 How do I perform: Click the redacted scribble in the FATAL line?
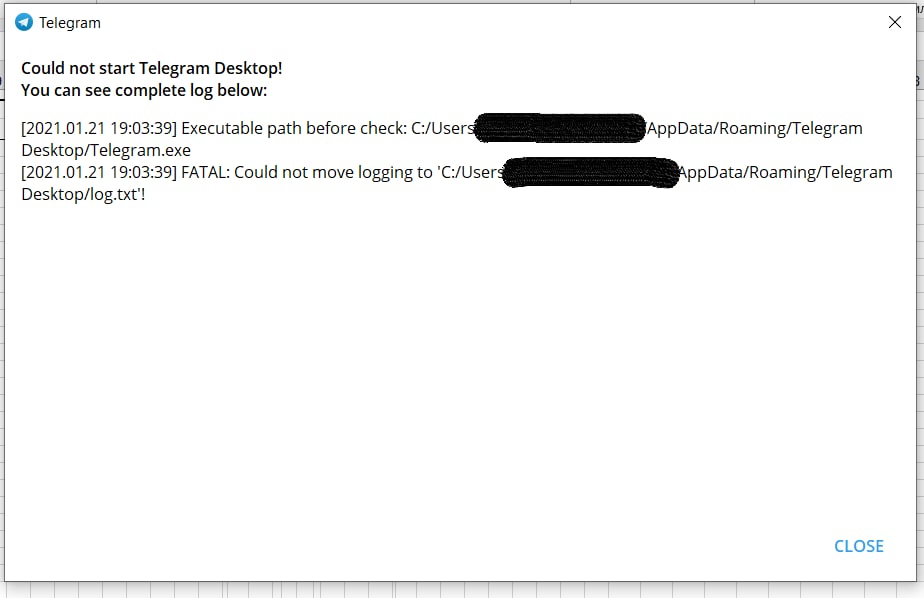(591, 172)
